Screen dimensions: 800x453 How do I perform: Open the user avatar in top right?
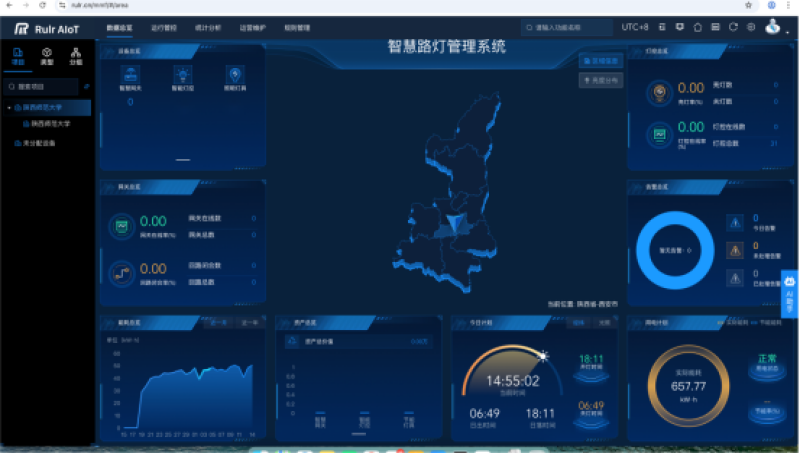[x=772, y=27]
